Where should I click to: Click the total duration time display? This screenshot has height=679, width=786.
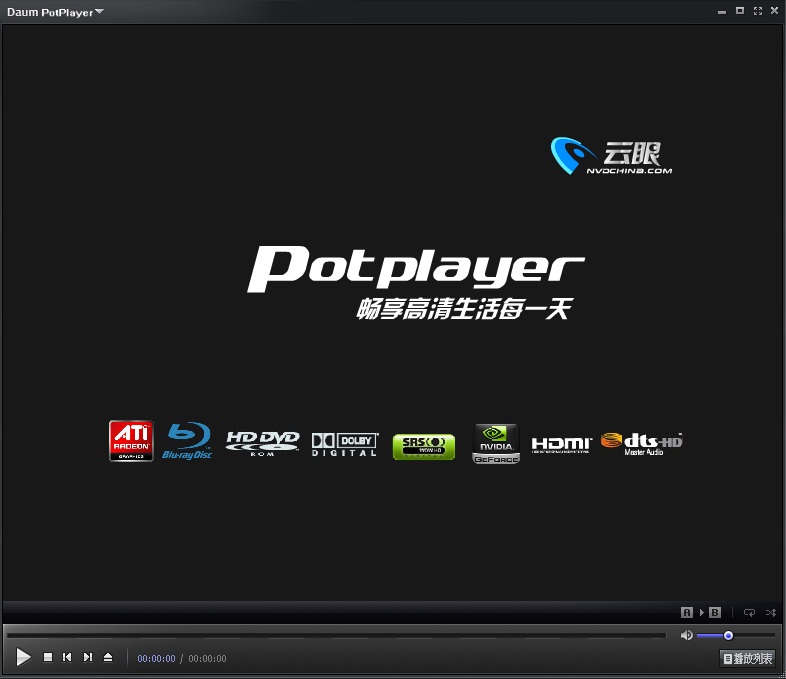coord(207,658)
